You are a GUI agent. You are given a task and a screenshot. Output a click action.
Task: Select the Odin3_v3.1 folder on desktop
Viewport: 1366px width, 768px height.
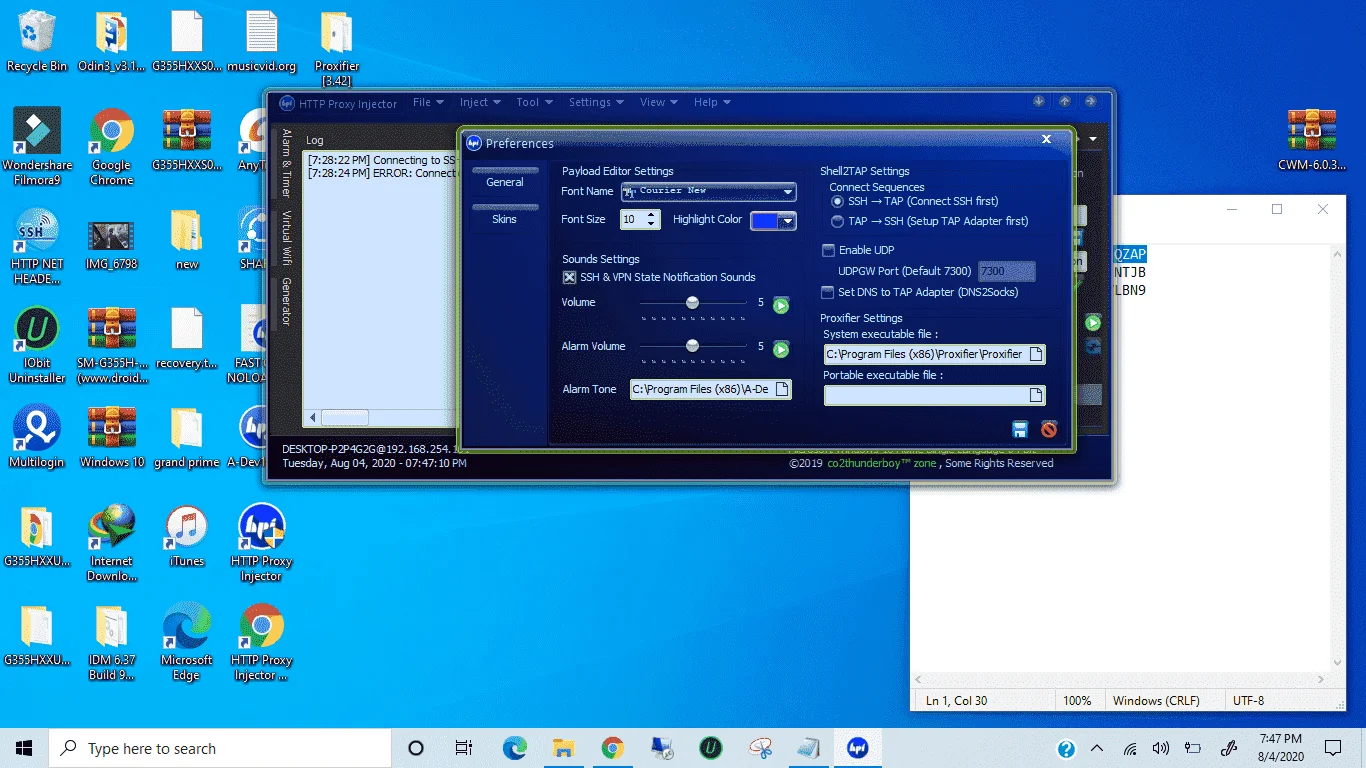(112, 42)
